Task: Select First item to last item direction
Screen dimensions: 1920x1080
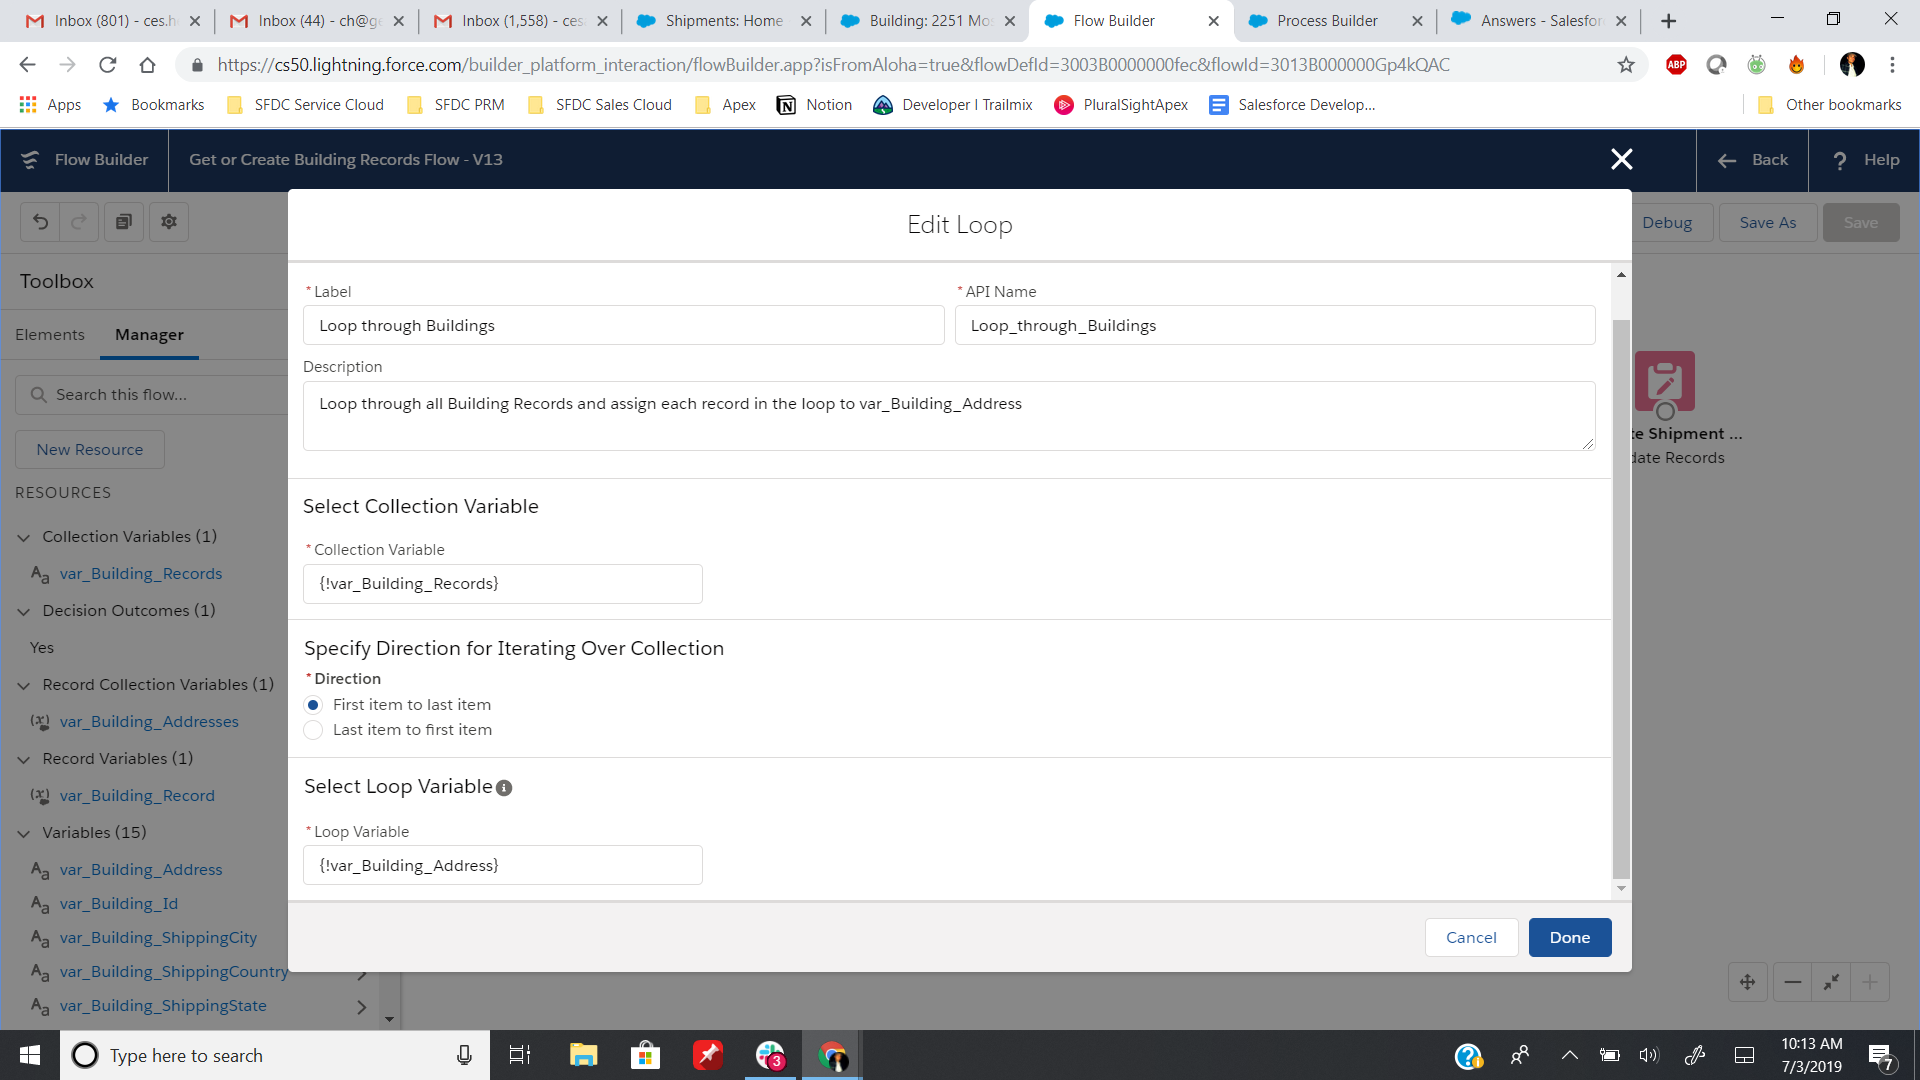Action: click(313, 705)
